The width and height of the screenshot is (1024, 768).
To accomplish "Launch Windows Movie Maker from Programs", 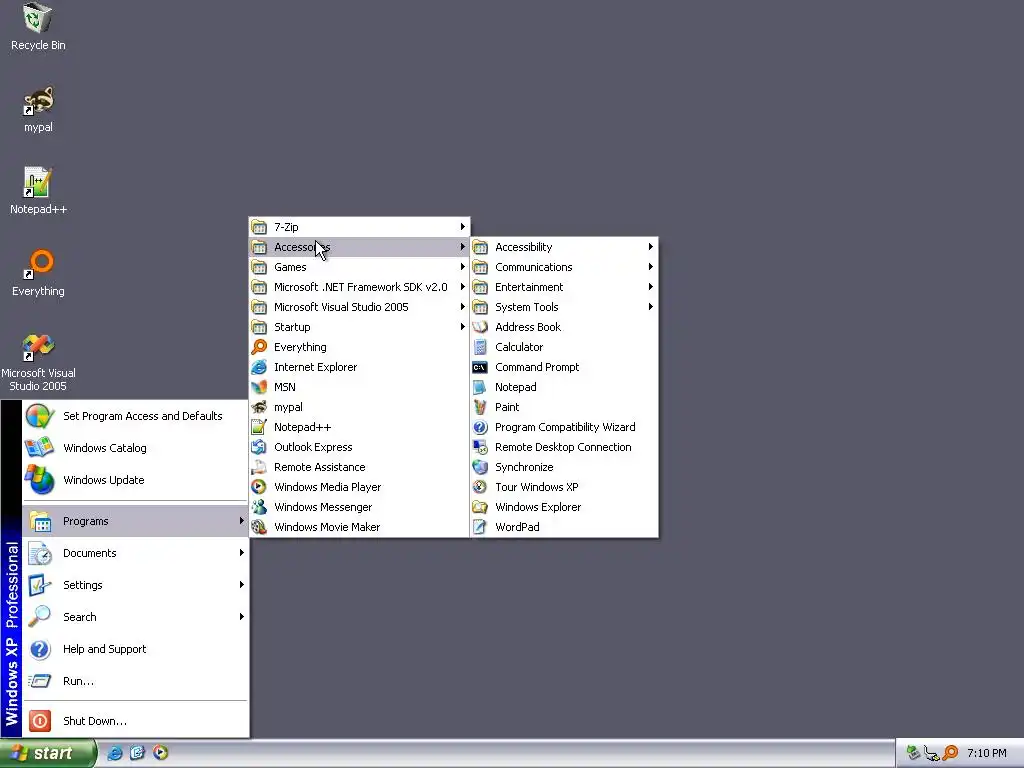I will click(359, 527).
